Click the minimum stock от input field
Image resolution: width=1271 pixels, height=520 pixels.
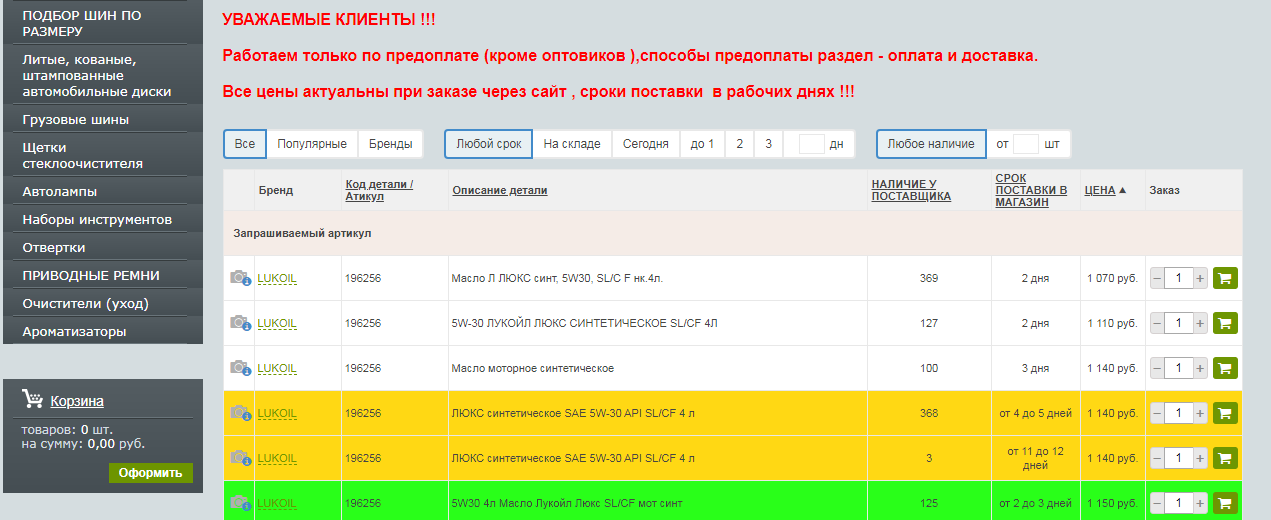[x=1026, y=144]
